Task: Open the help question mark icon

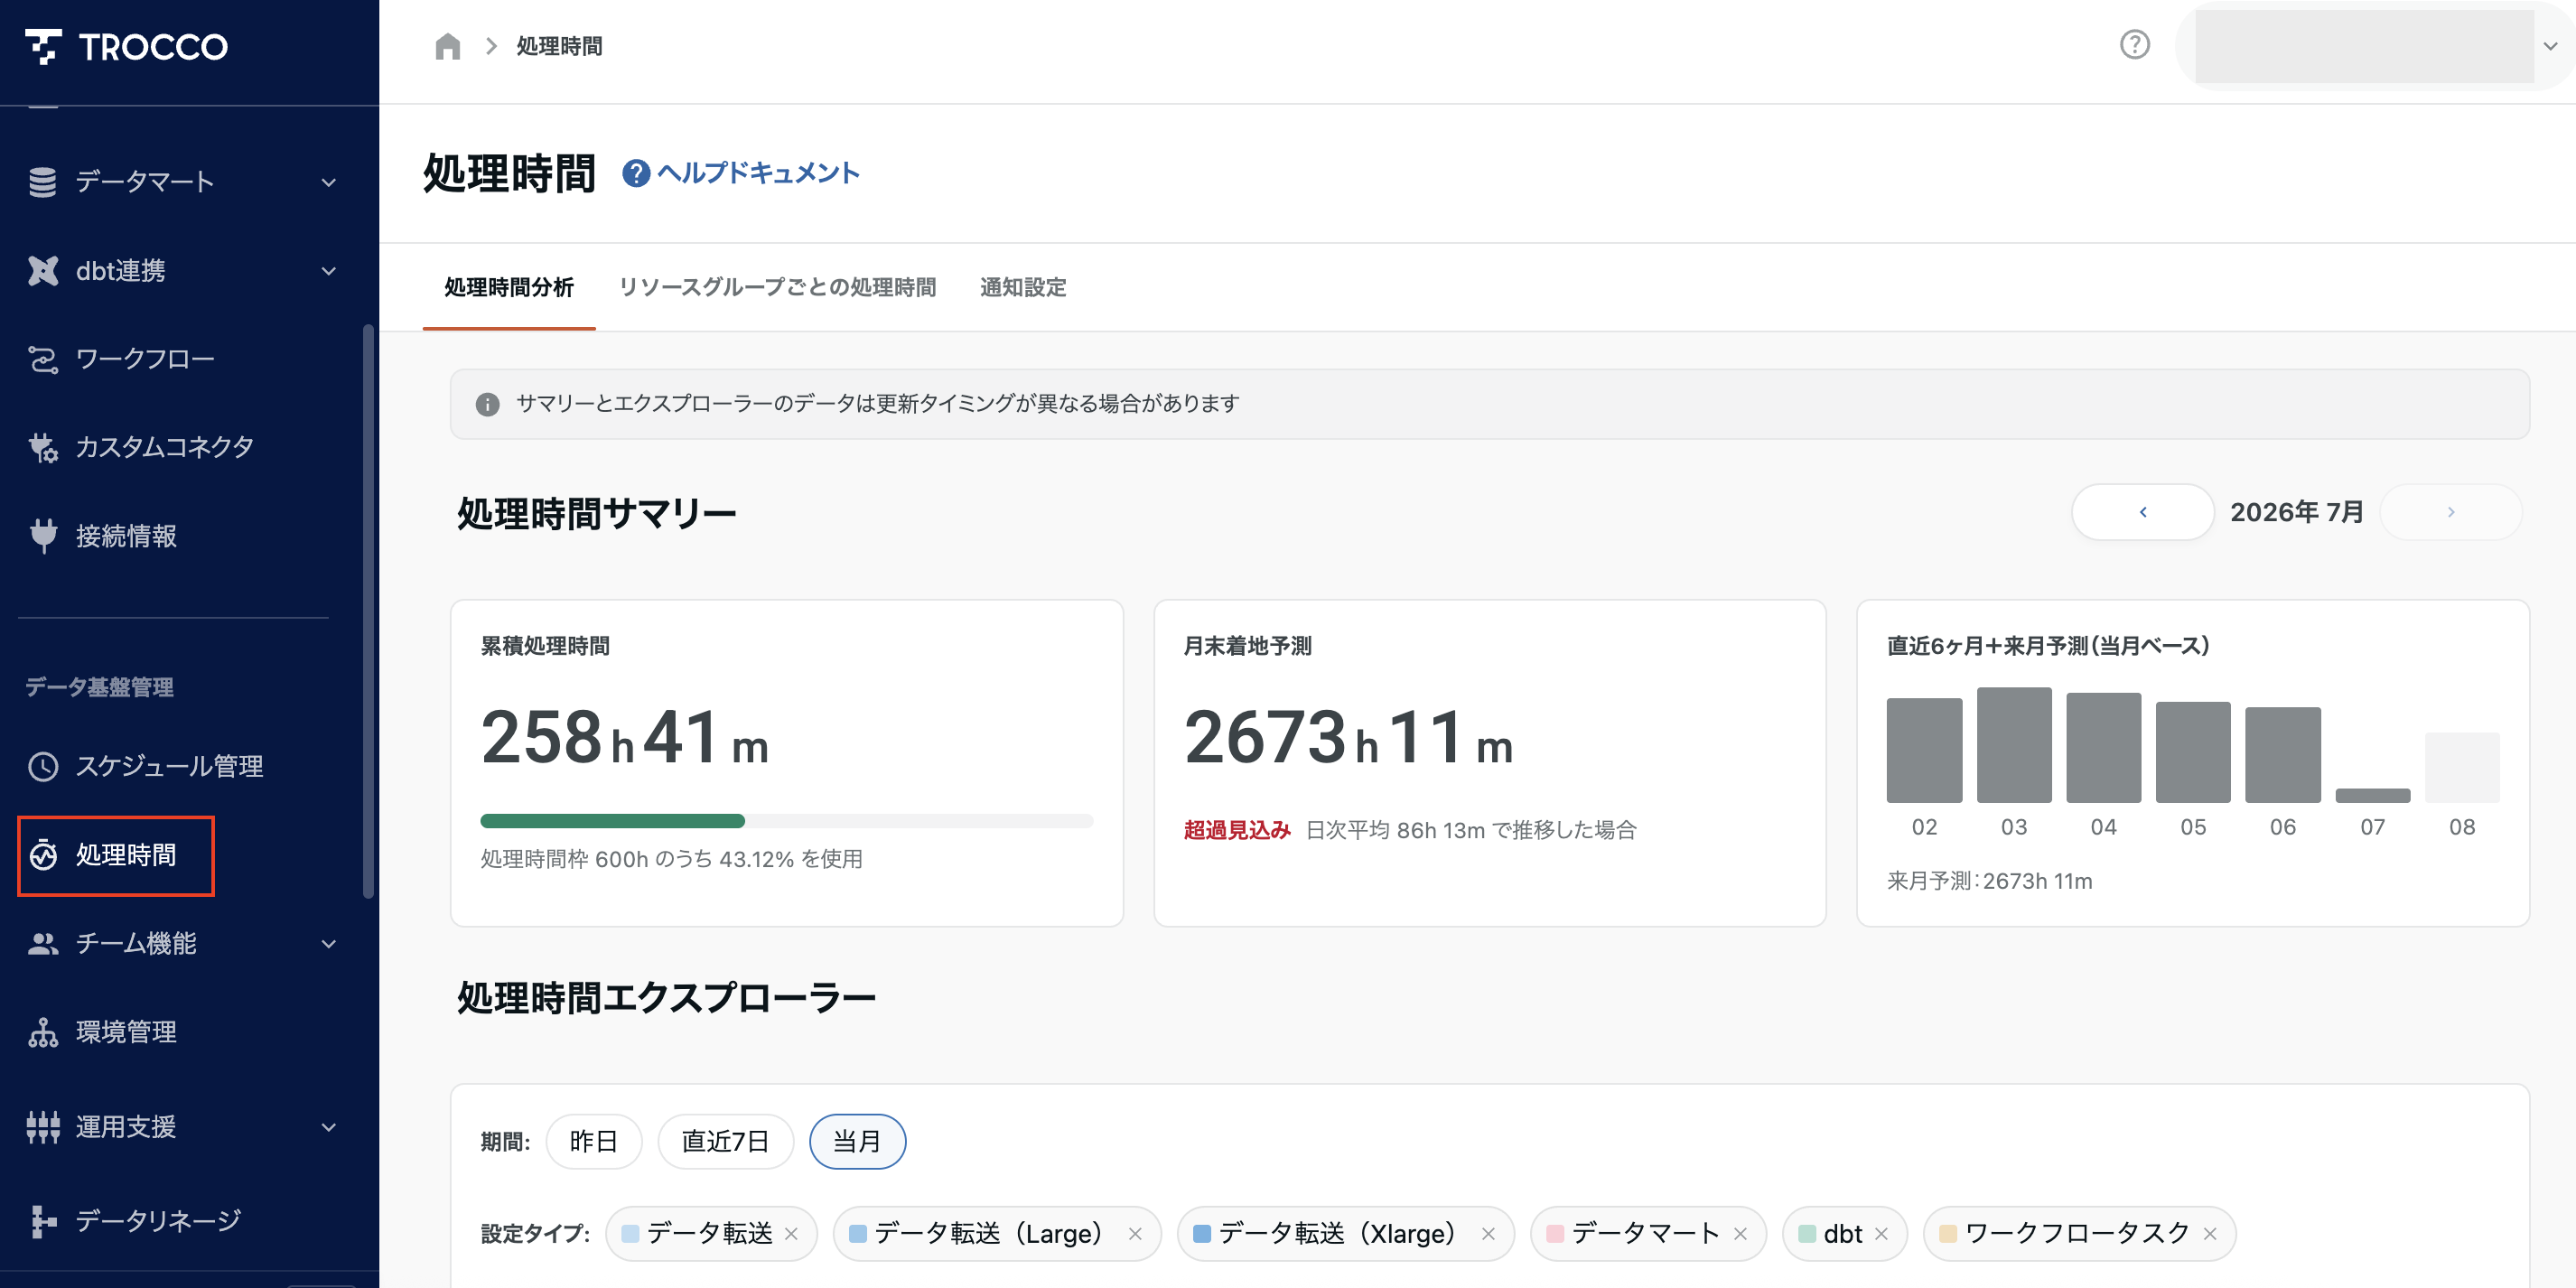Action: tap(2134, 45)
